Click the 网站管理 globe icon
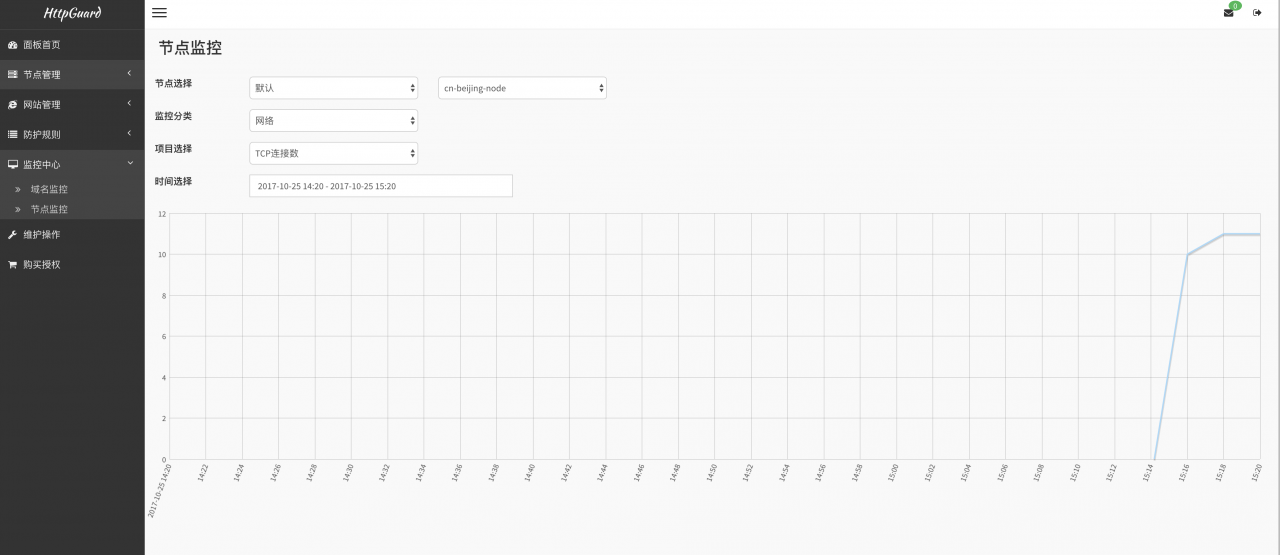This screenshot has height=555, width=1280. pos(12,105)
